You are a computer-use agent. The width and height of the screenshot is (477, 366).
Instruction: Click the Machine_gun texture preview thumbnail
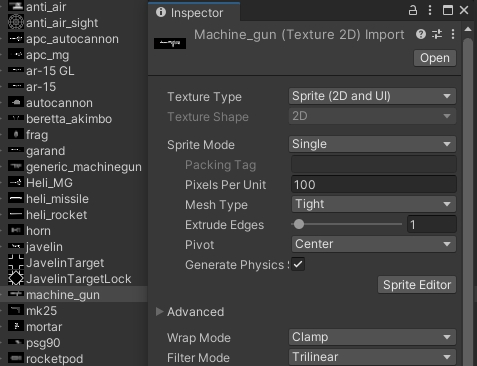coord(170,43)
